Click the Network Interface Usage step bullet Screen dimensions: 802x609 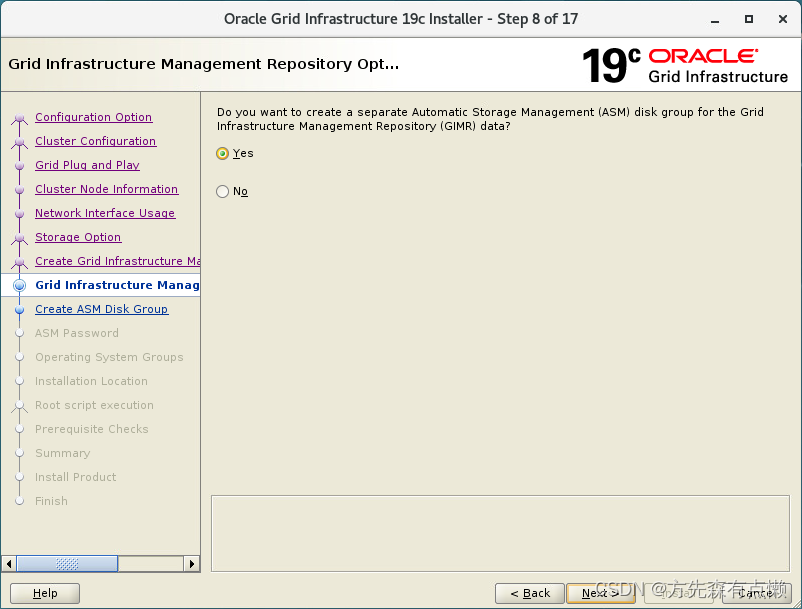[x=19, y=214]
